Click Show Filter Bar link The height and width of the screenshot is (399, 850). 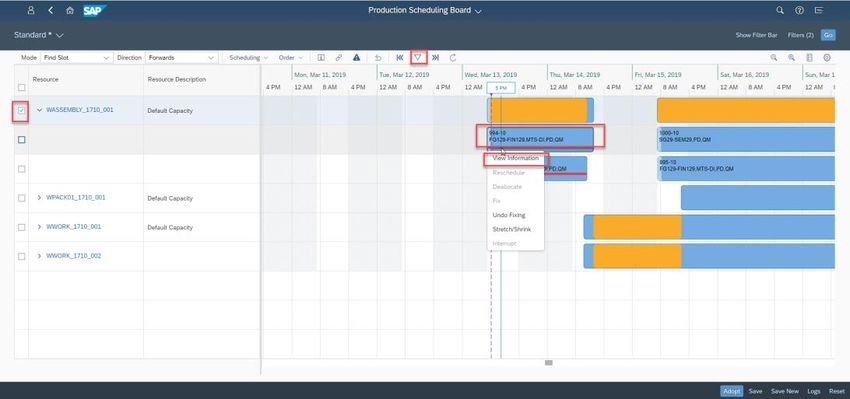click(x=756, y=35)
